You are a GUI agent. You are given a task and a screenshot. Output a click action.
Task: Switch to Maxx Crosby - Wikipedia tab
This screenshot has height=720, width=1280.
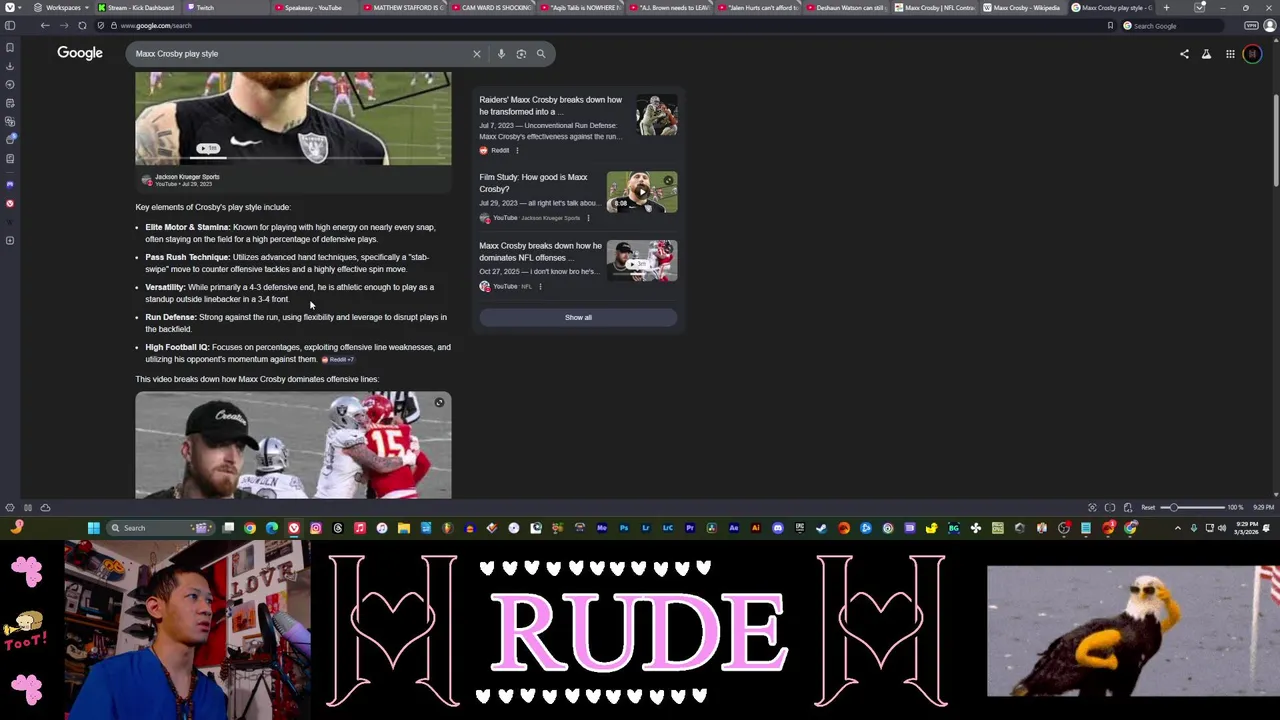(x=1023, y=7)
